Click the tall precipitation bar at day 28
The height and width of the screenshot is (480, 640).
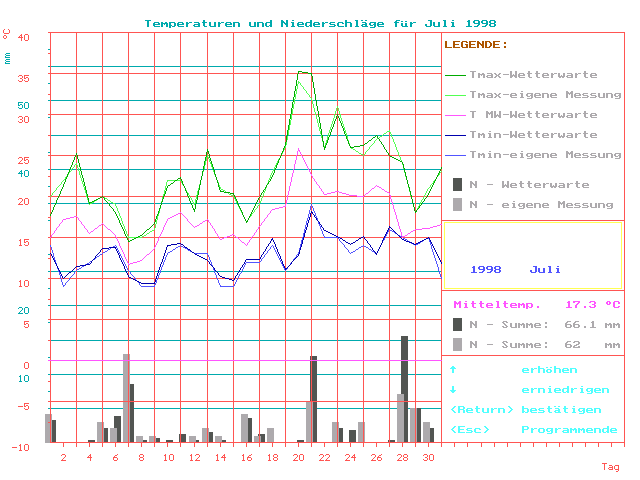(404, 388)
